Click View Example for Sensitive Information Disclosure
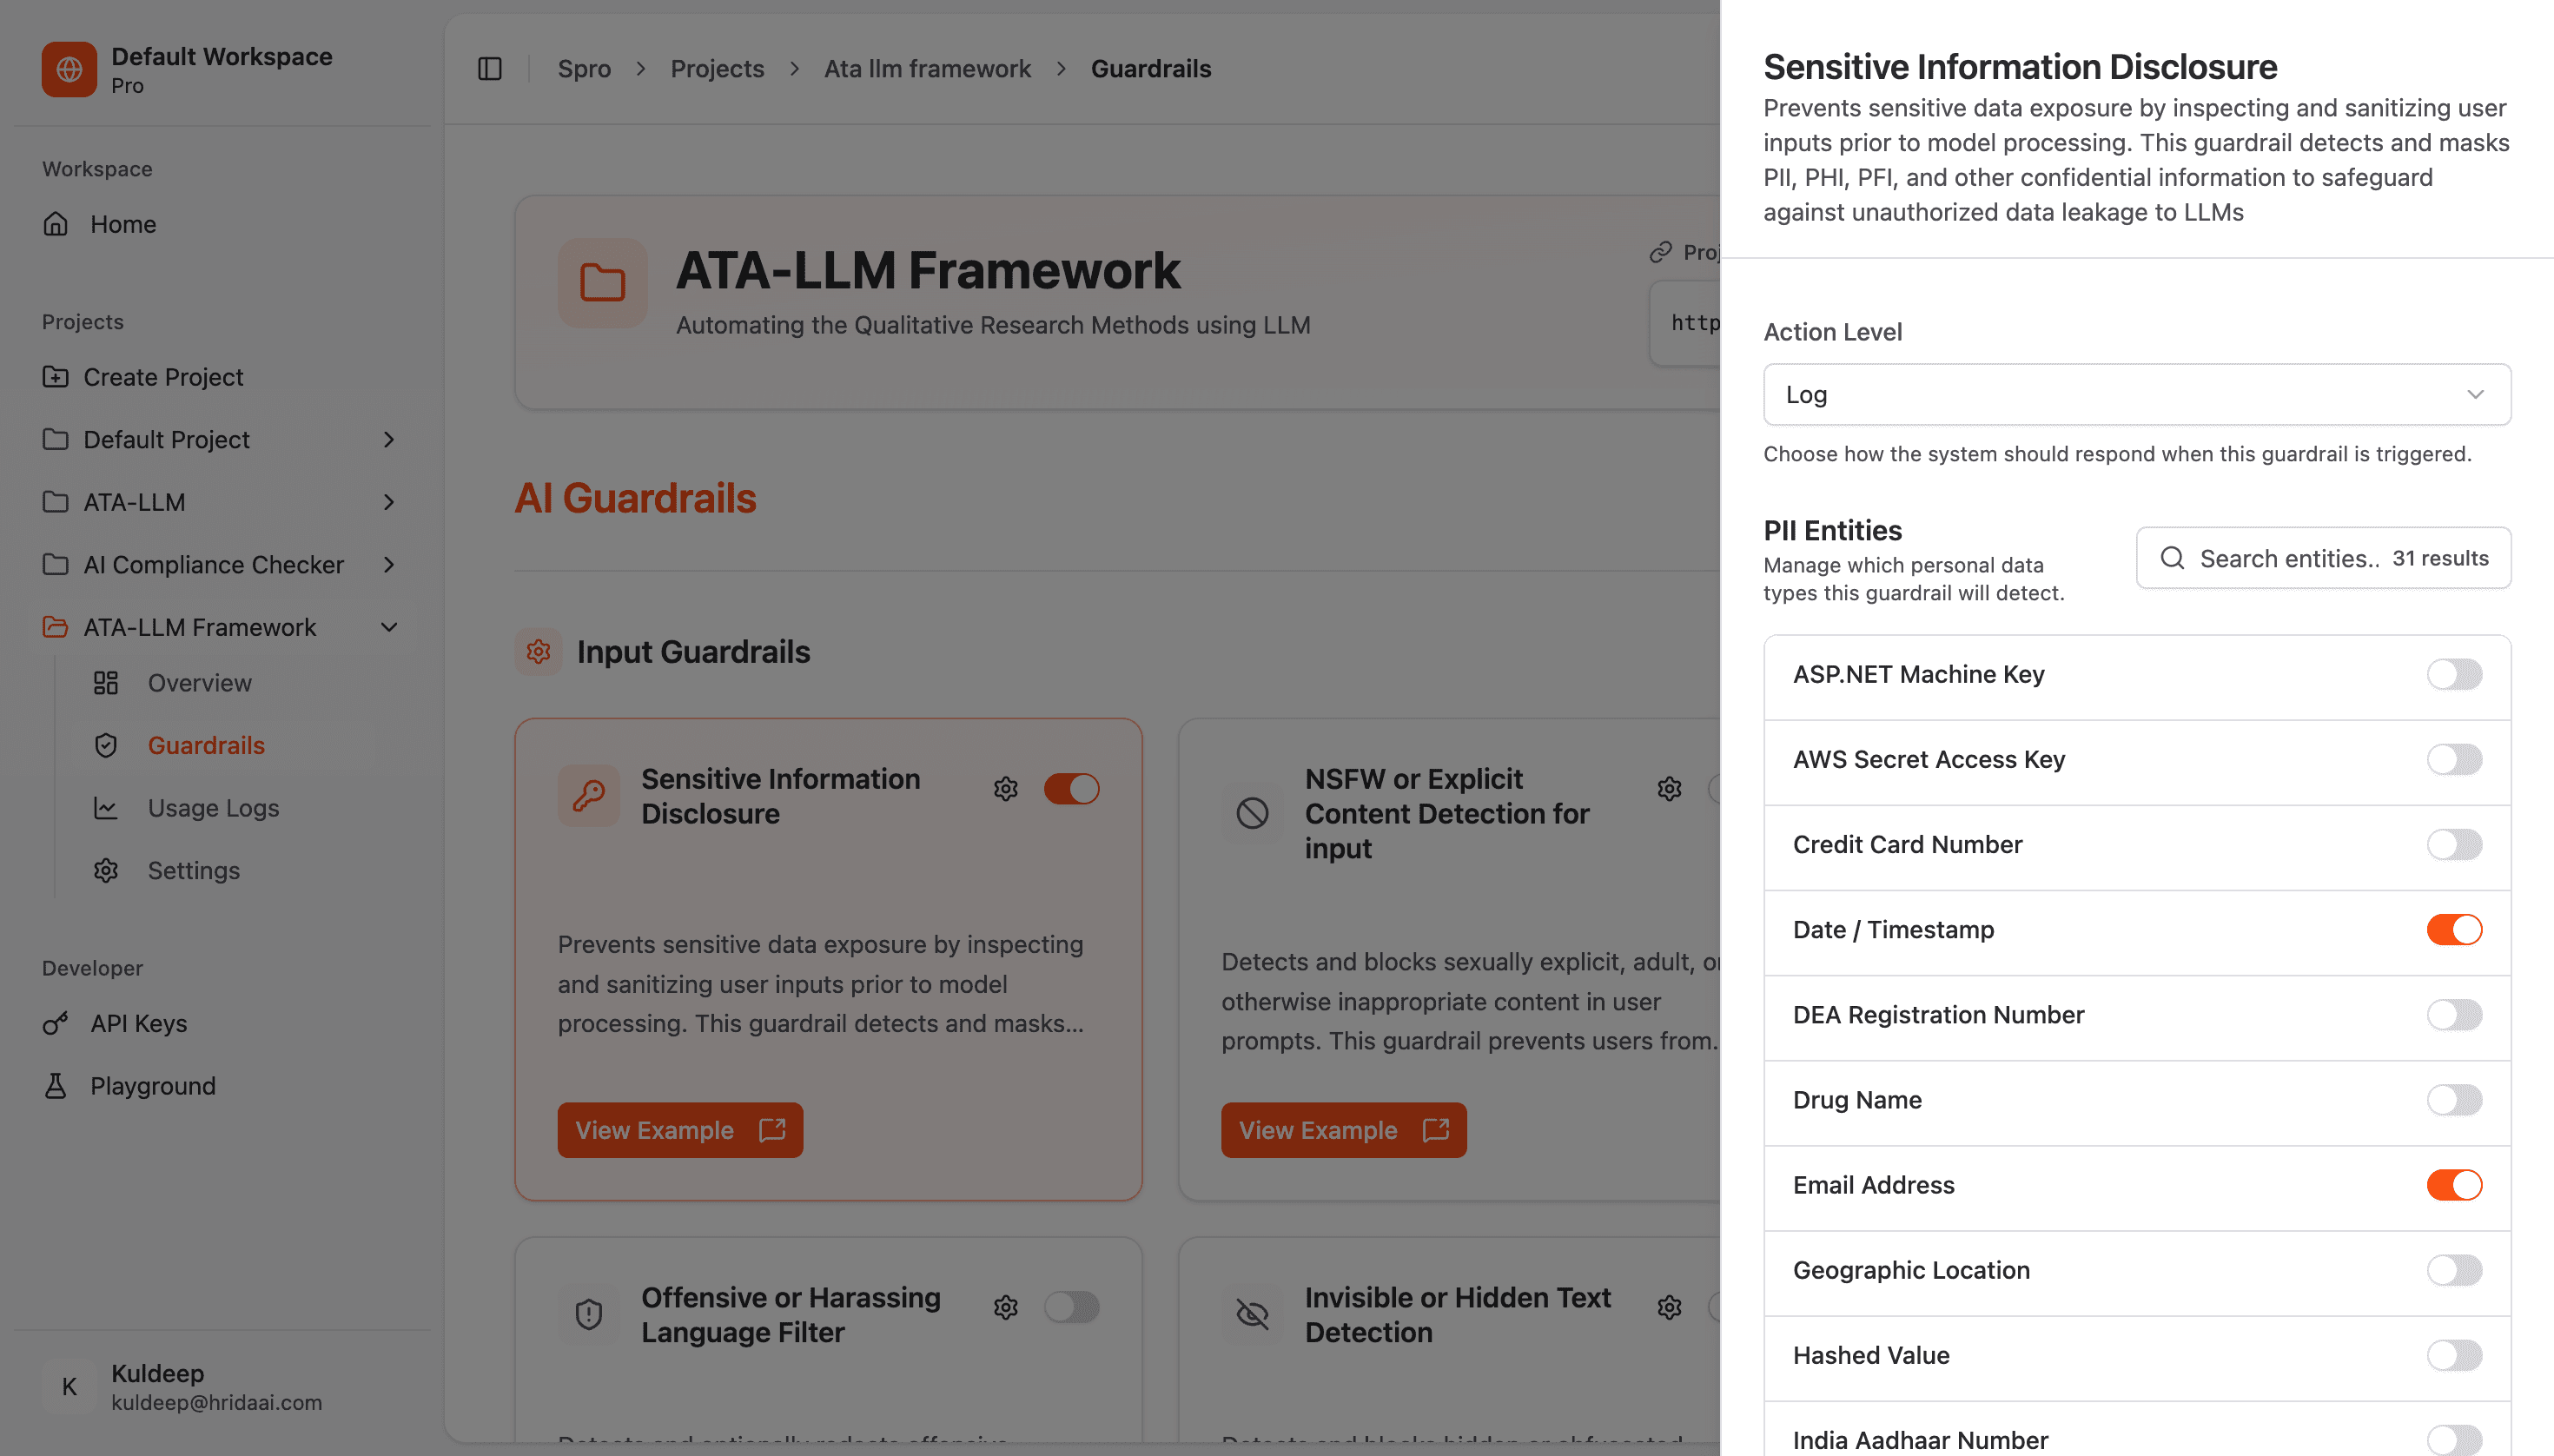 tap(680, 1130)
